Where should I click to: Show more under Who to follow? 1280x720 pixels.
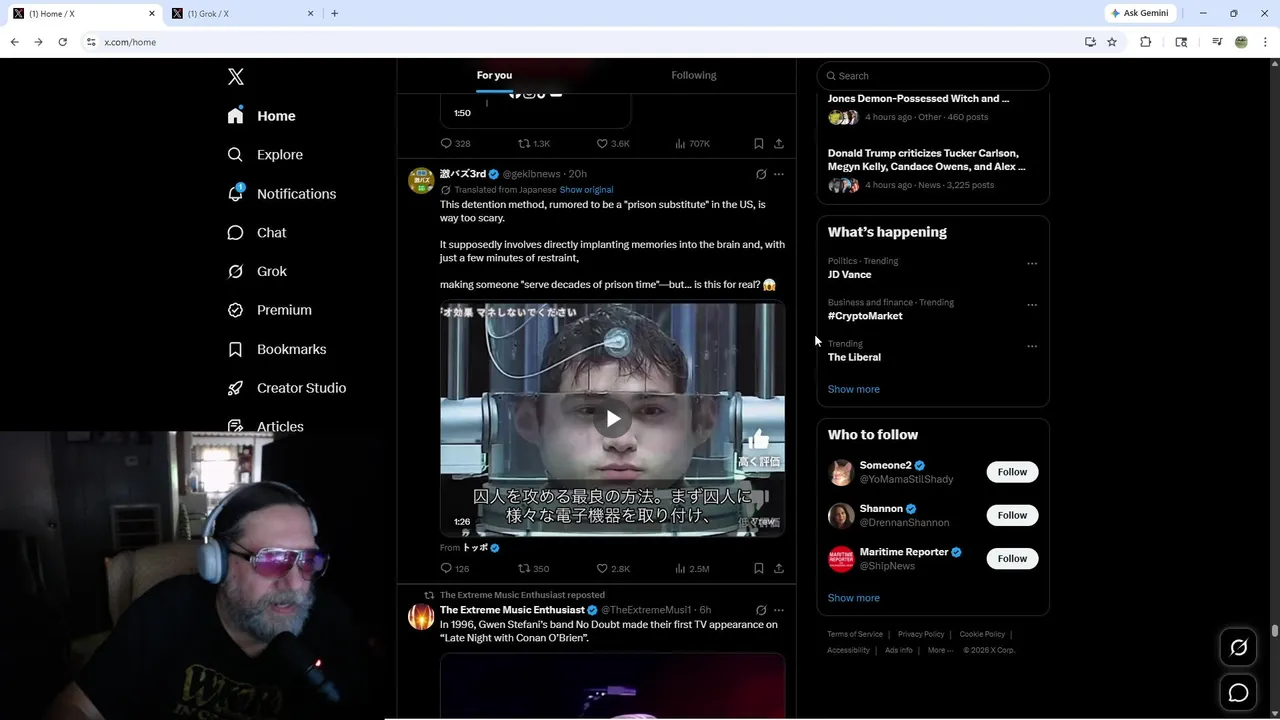pos(854,598)
